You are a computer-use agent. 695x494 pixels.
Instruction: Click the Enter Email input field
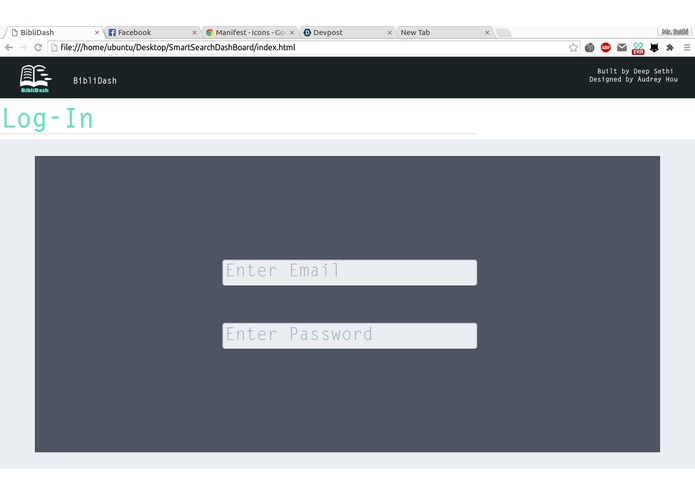pos(349,272)
